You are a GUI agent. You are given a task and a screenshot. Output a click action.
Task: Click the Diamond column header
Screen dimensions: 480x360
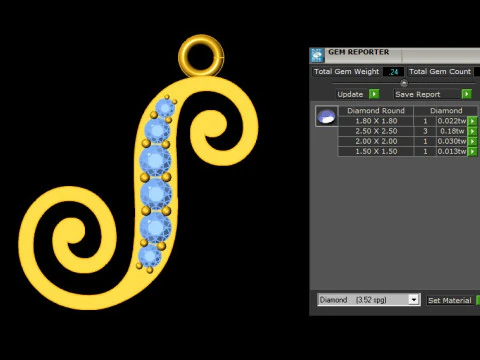pos(446,111)
